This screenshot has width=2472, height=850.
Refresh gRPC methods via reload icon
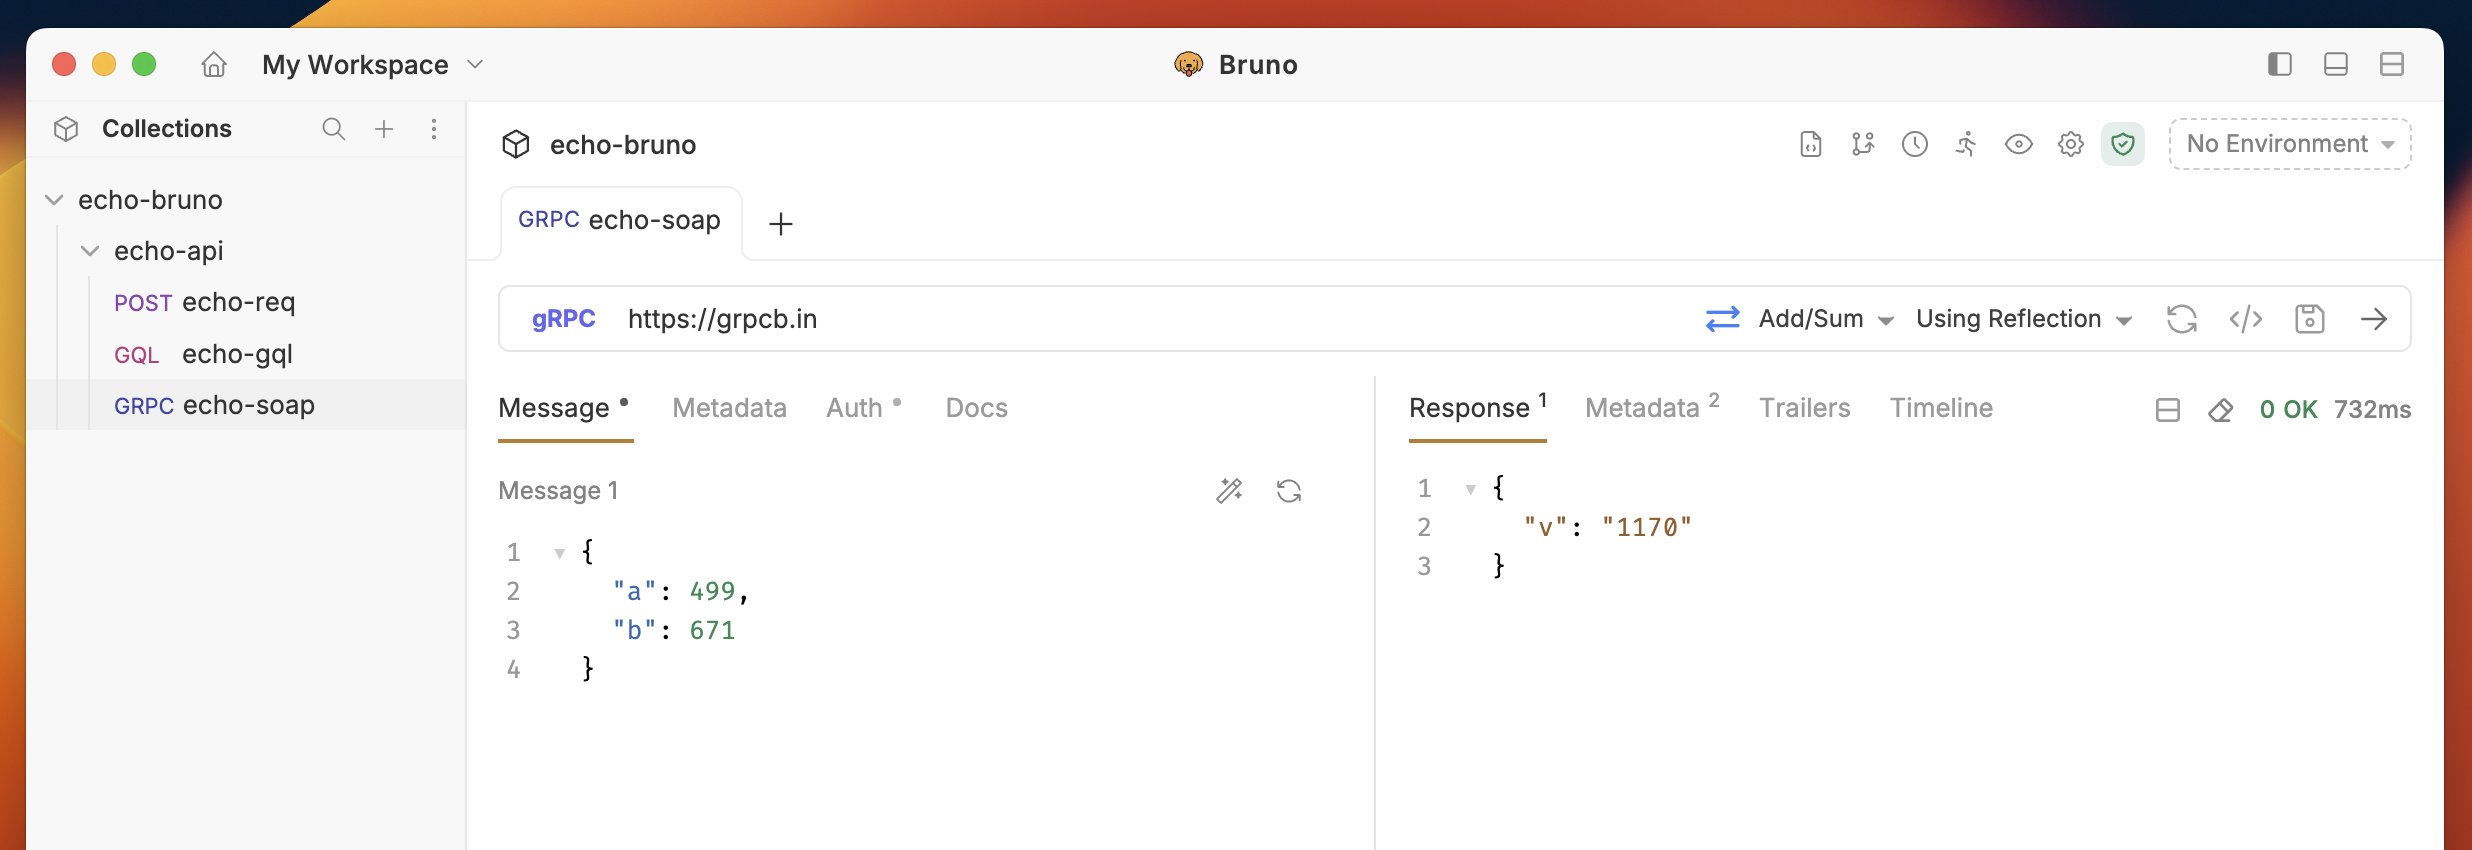[2181, 319]
